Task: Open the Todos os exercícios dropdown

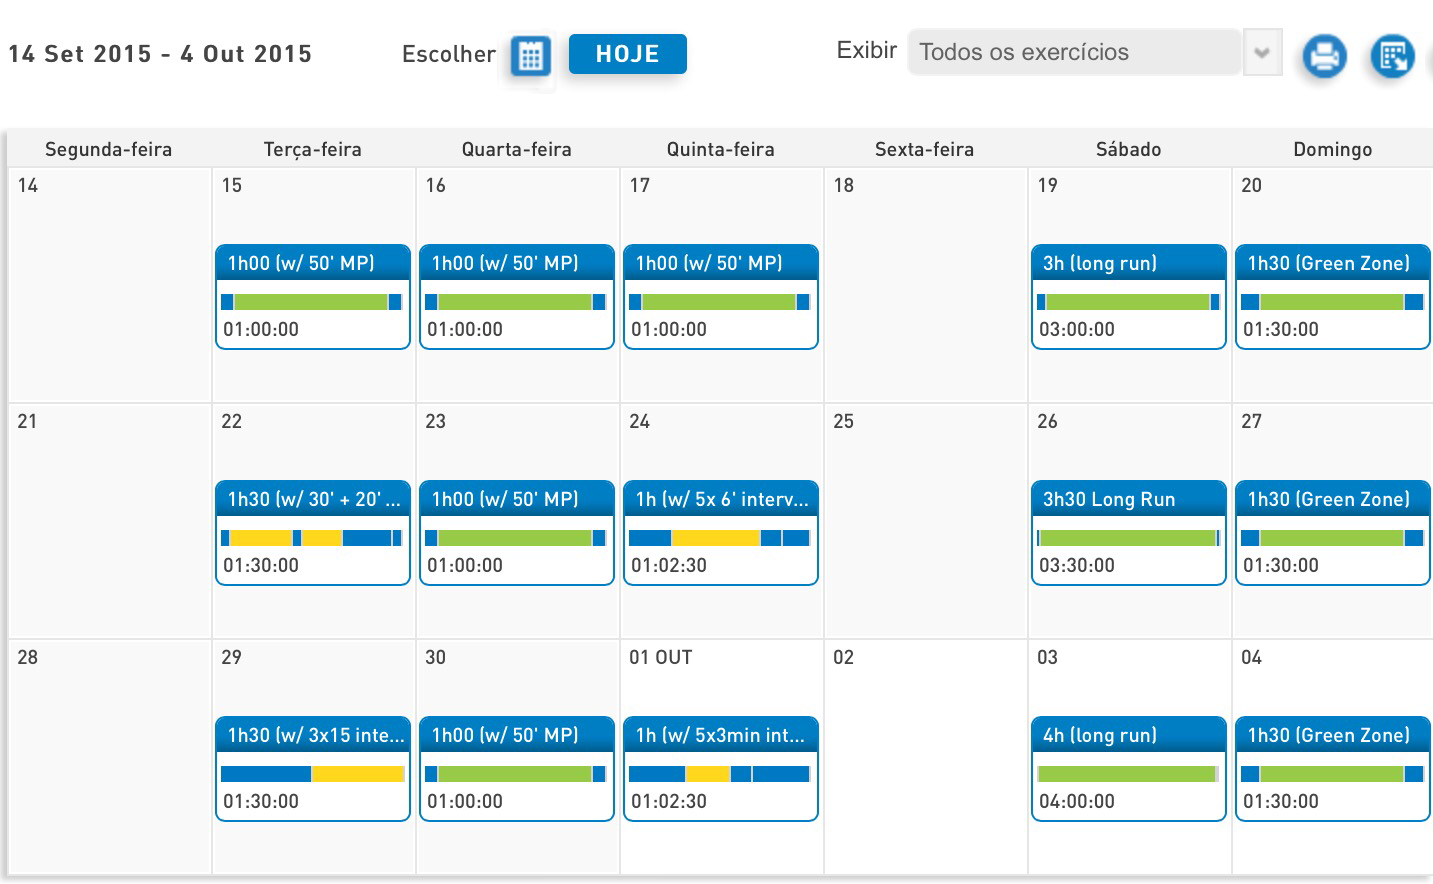Action: pyautogui.click(x=1074, y=52)
